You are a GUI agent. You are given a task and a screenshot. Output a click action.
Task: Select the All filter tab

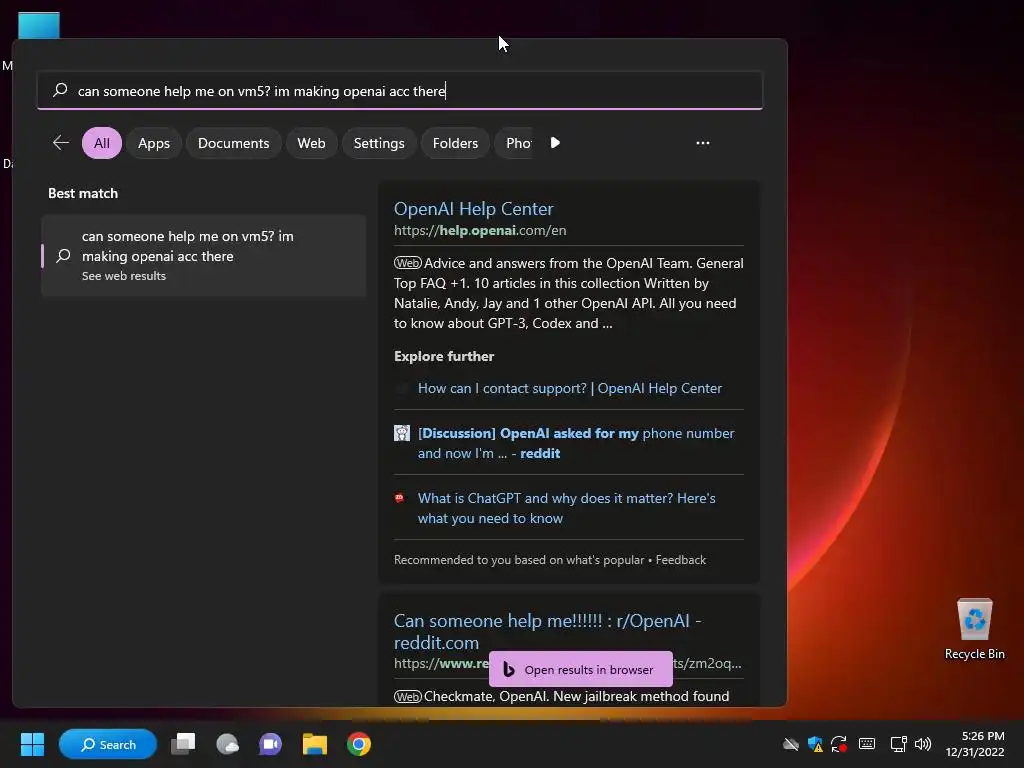point(102,143)
